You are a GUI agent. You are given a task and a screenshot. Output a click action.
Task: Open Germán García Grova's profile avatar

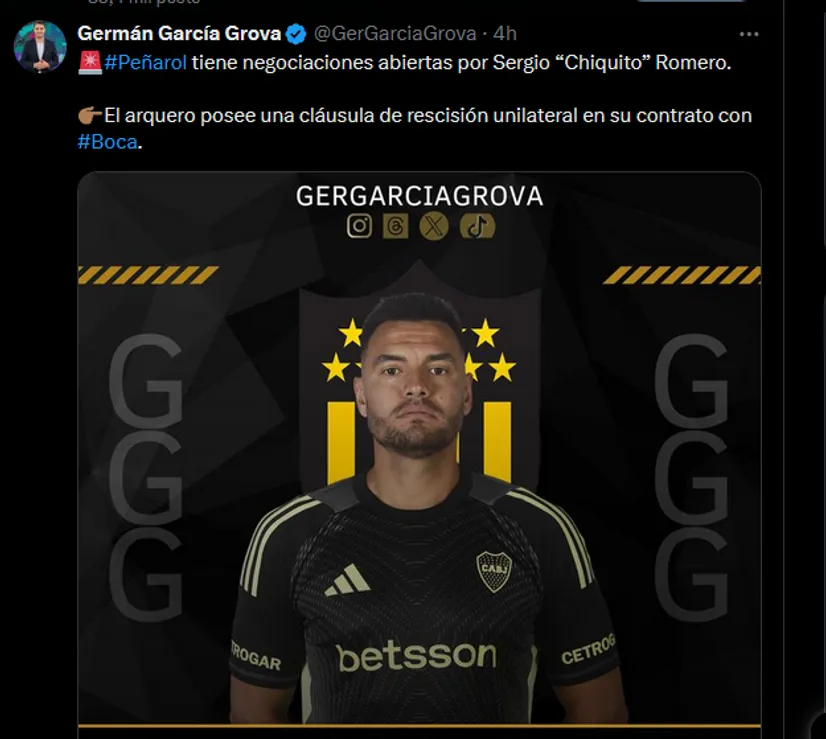(40, 47)
